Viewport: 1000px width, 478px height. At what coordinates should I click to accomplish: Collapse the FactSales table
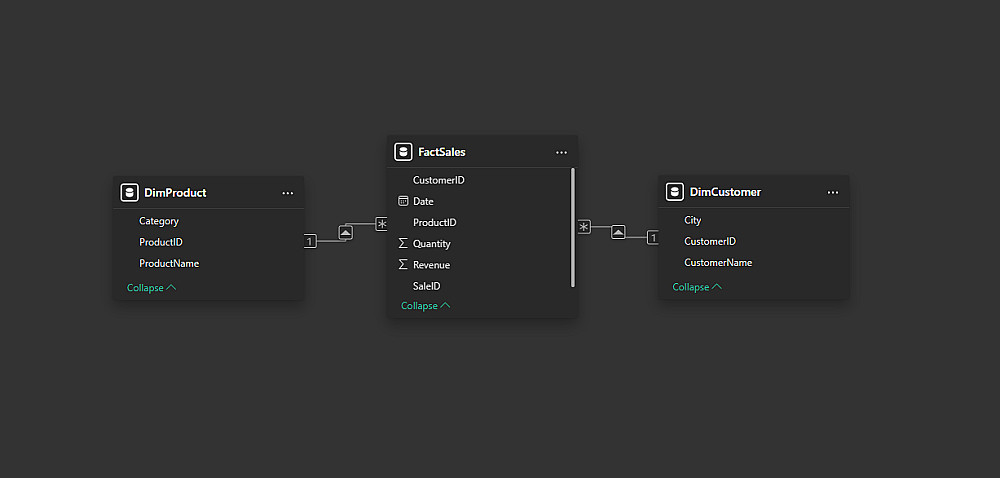tap(425, 306)
